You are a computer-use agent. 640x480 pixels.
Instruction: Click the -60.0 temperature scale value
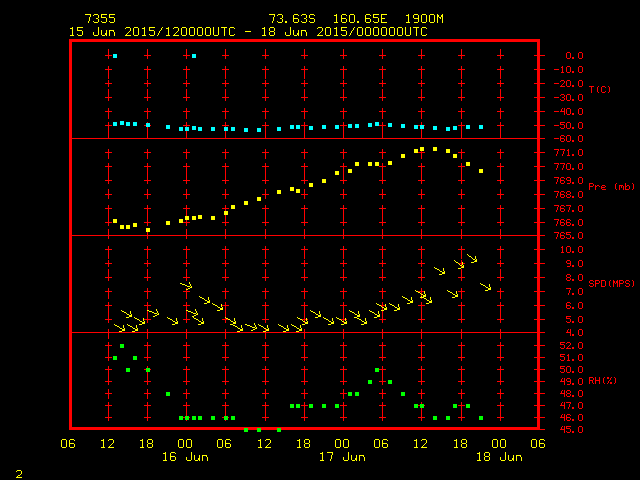coord(568,139)
